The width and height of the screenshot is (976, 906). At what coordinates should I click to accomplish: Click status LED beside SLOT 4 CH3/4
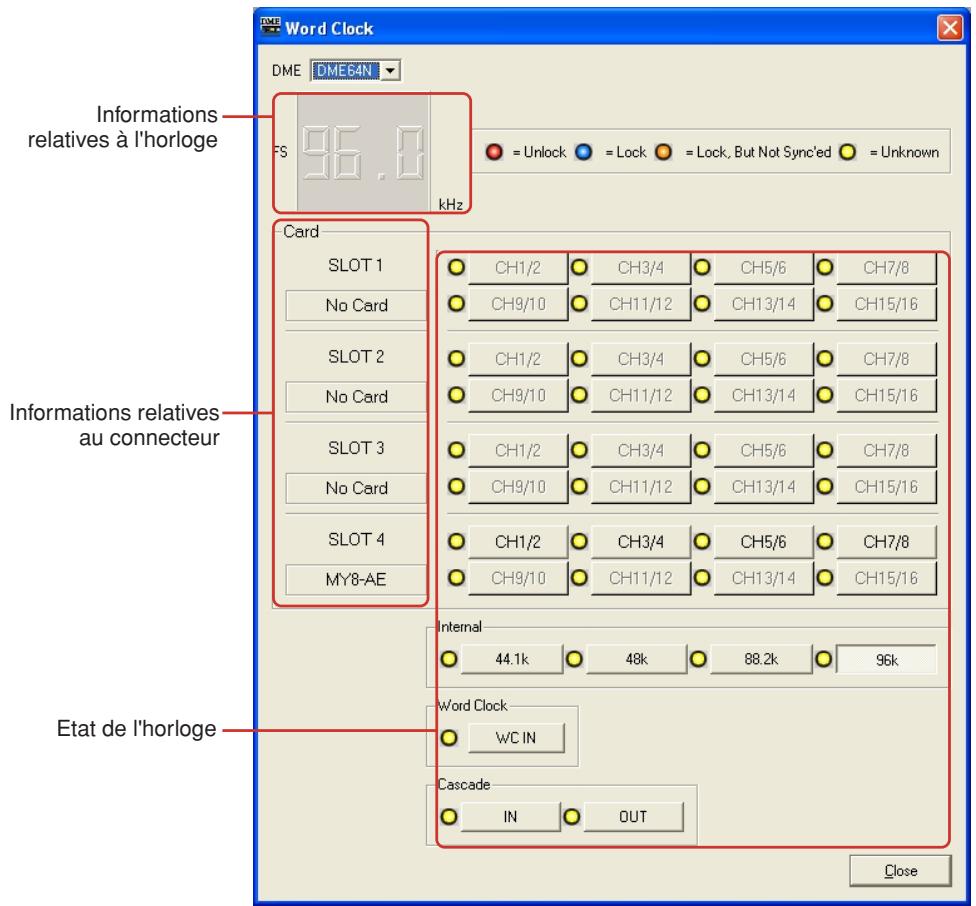click(x=579, y=541)
